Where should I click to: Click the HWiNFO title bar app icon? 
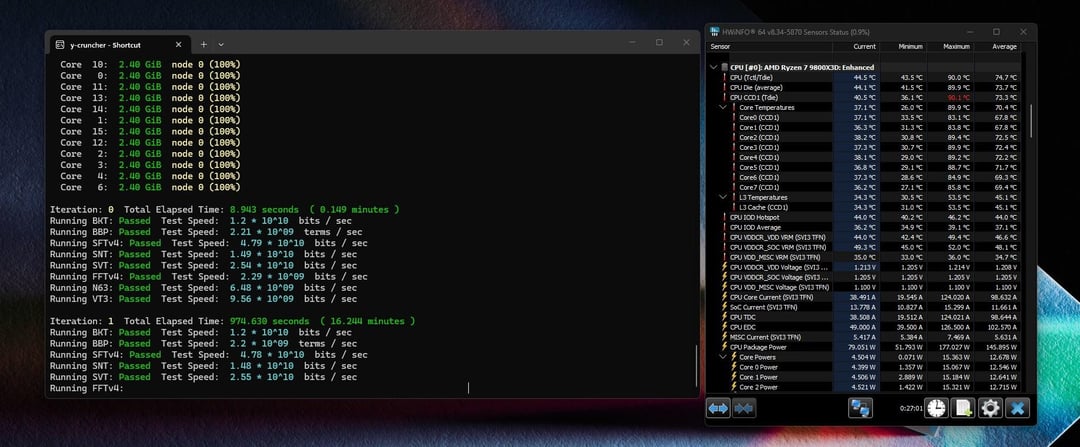pyautogui.click(x=715, y=32)
